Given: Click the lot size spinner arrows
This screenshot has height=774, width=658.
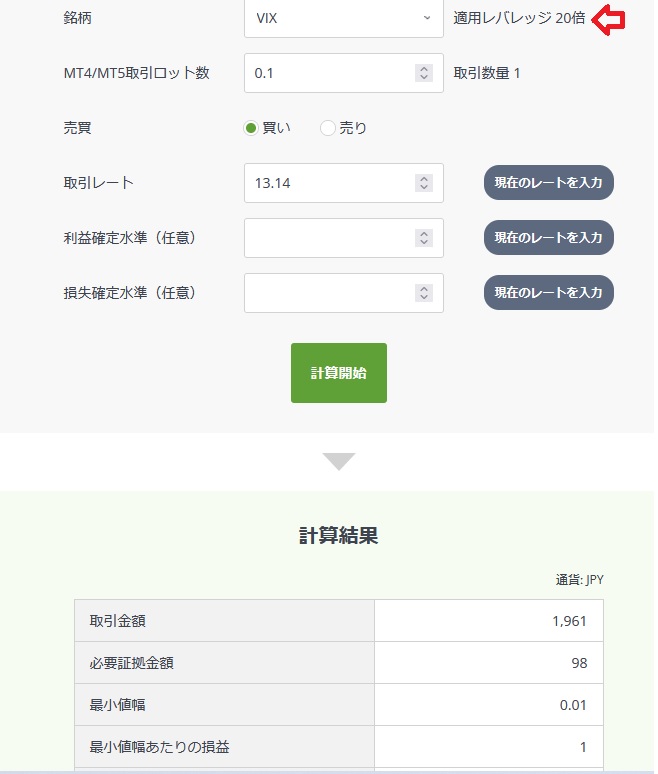Looking at the screenshot, I should (424, 73).
